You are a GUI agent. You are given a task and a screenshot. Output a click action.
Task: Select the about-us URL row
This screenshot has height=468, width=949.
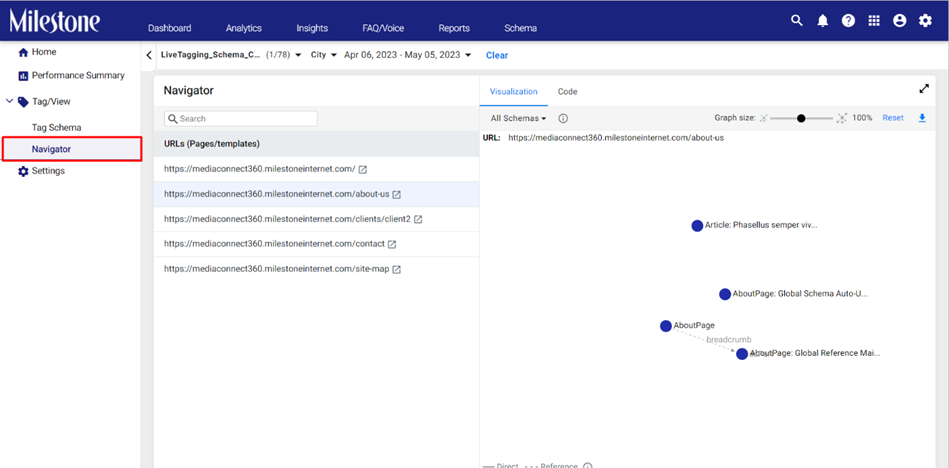tap(317, 194)
